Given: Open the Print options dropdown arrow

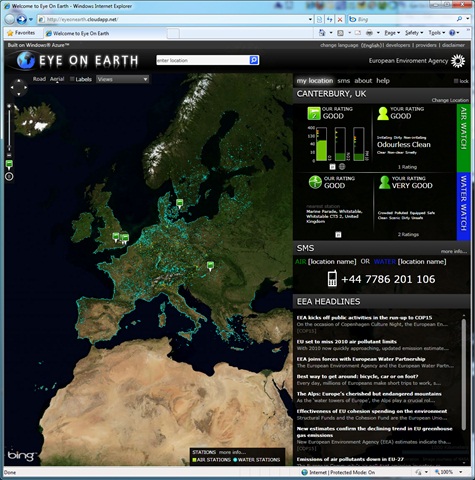Looking at the screenshot, I should [x=378, y=33].
